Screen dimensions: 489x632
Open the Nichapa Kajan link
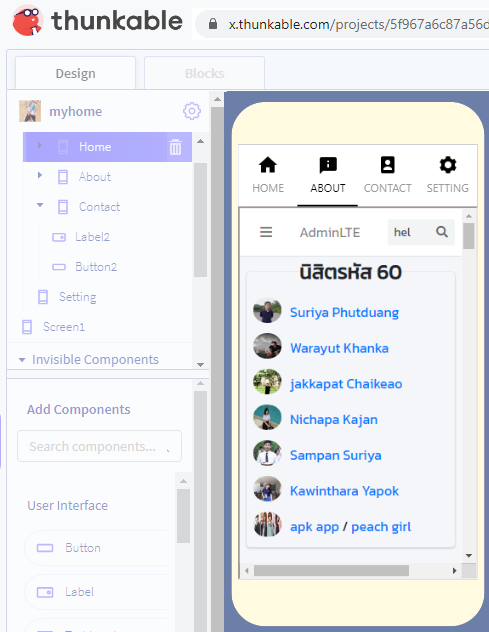click(334, 420)
